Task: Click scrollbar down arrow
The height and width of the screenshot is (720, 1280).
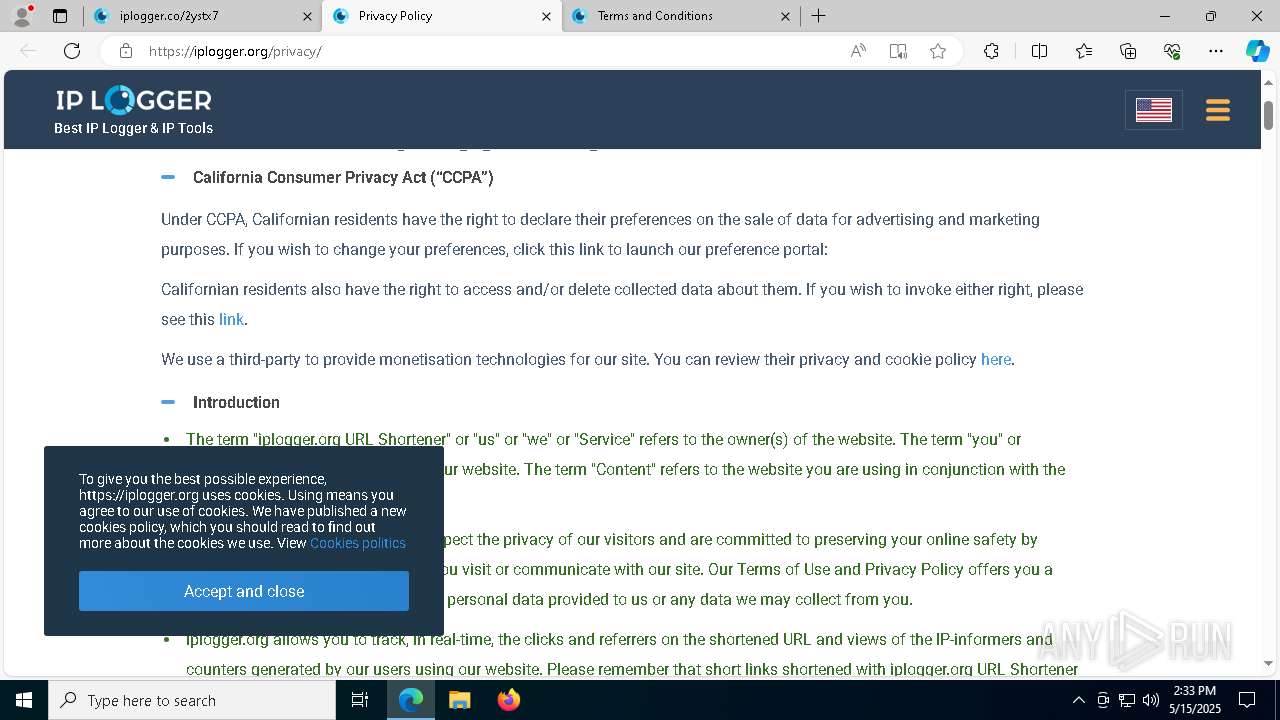Action: click(1269, 663)
